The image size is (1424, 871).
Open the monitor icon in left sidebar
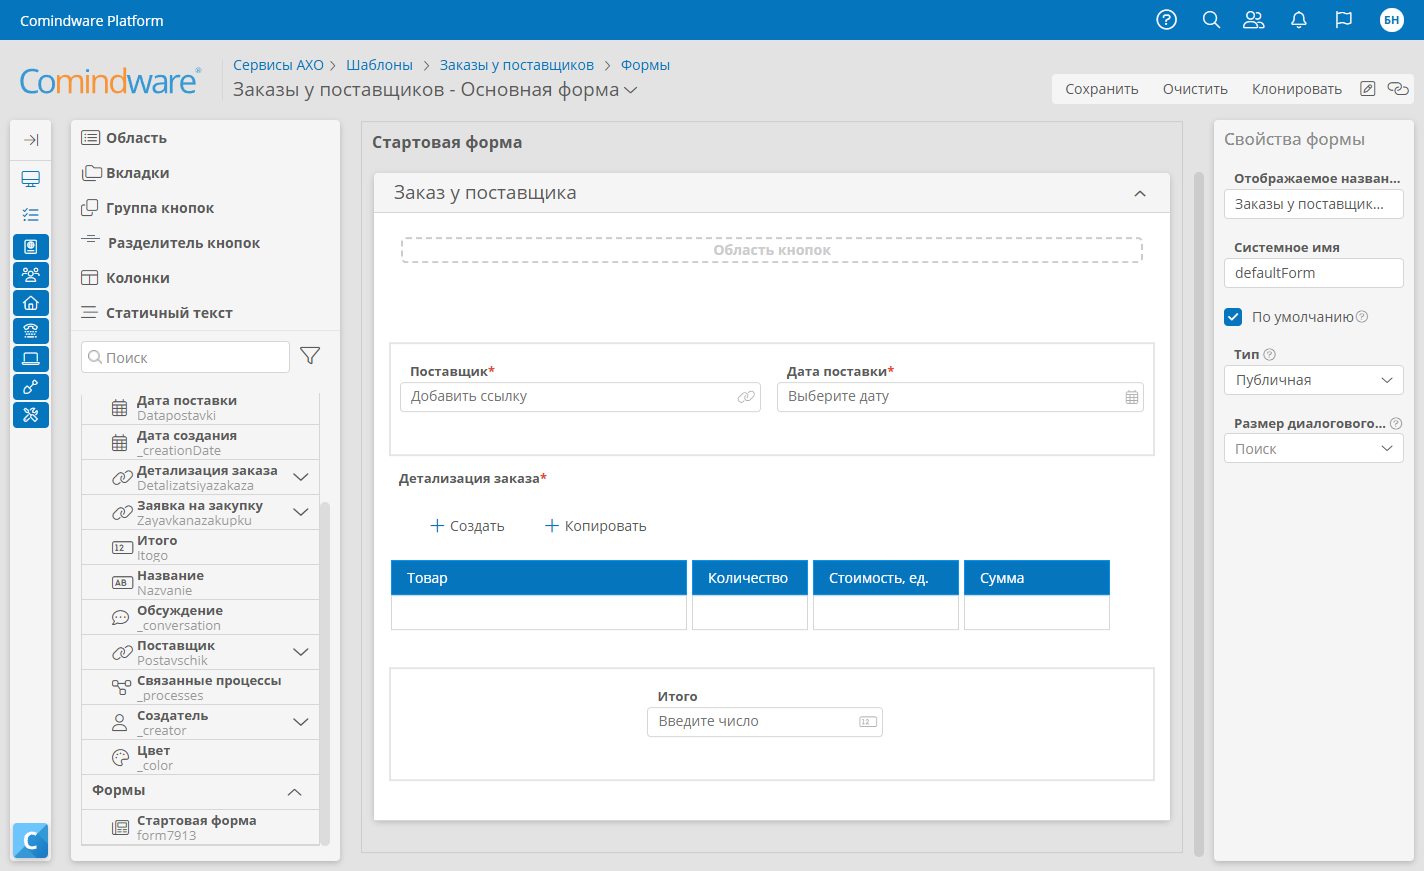pyautogui.click(x=31, y=179)
